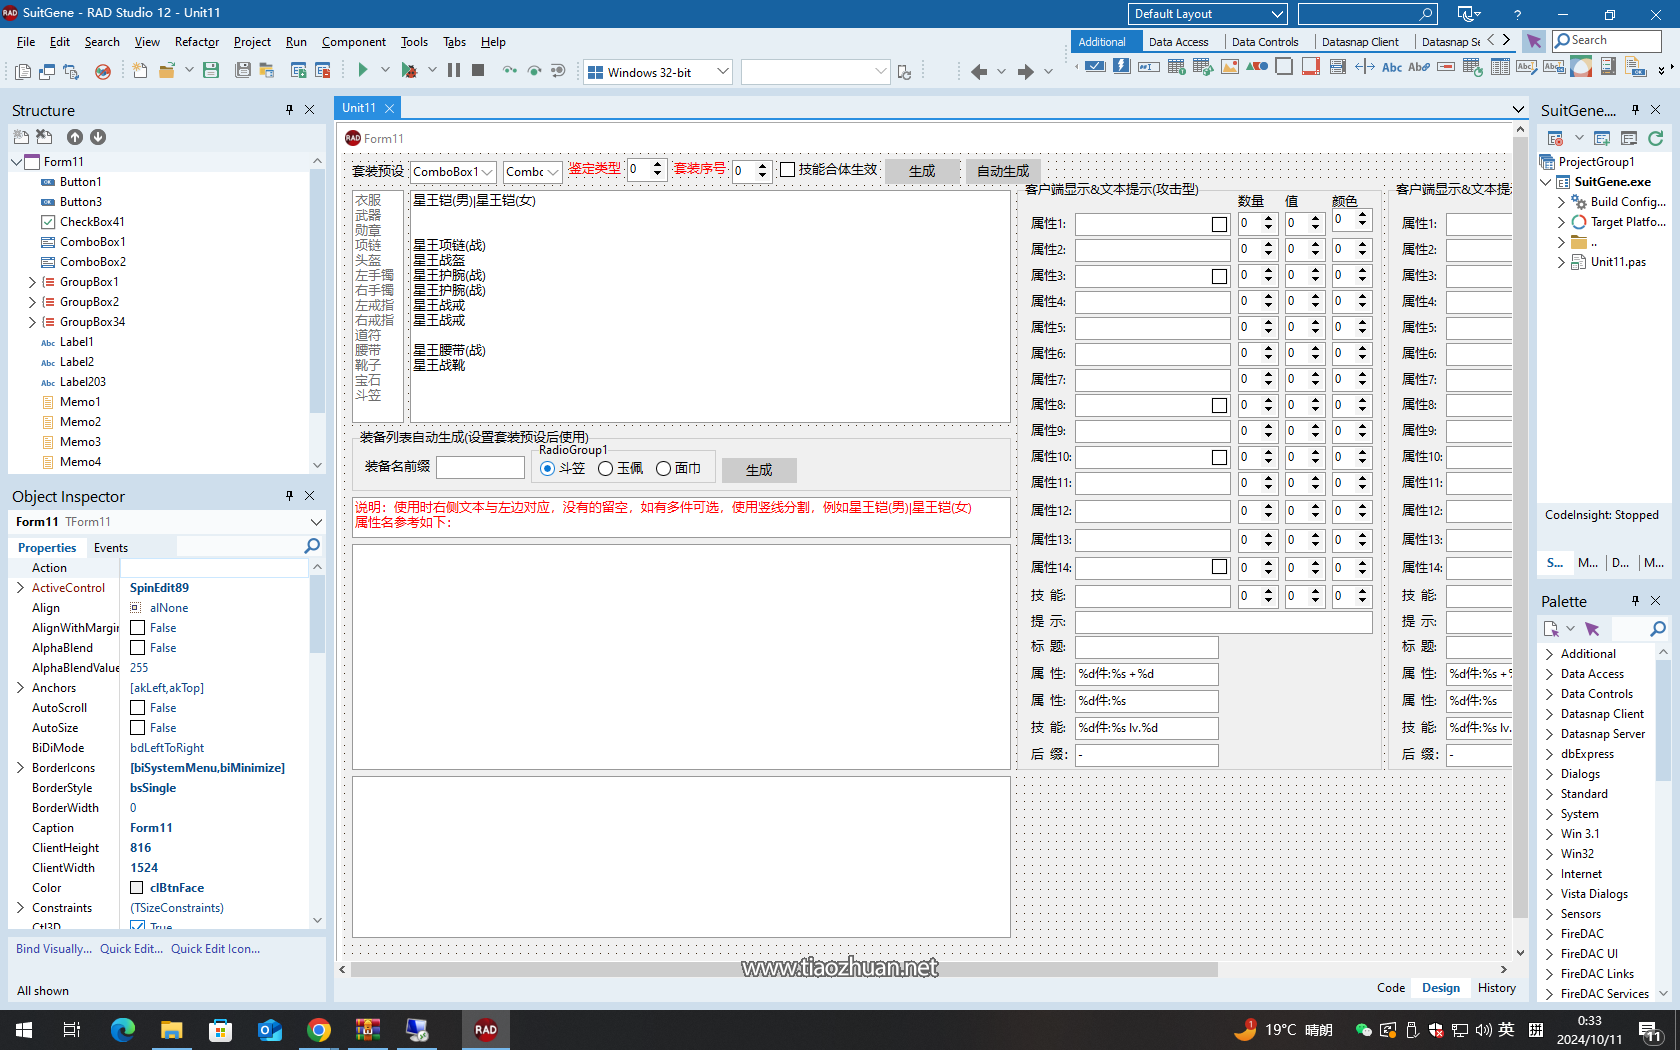The height and width of the screenshot is (1050, 1680).
Task: Increment the 鉴定类型 spin edit value
Action: (658, 164)
